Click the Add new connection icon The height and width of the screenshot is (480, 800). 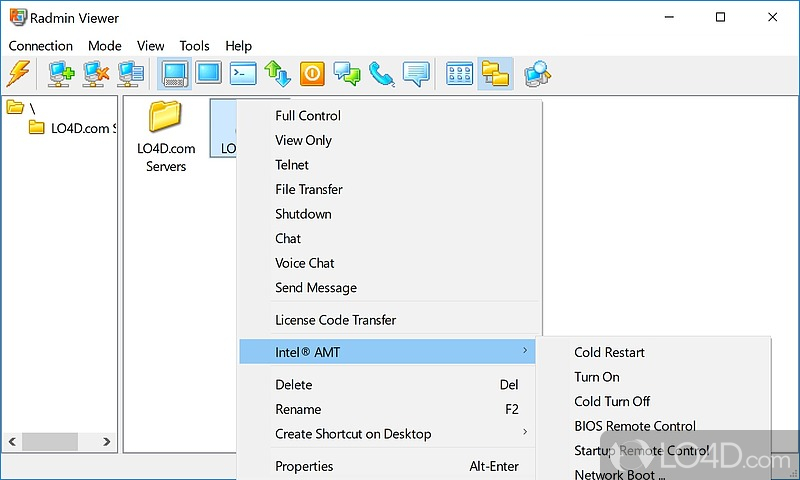point(61,74)
